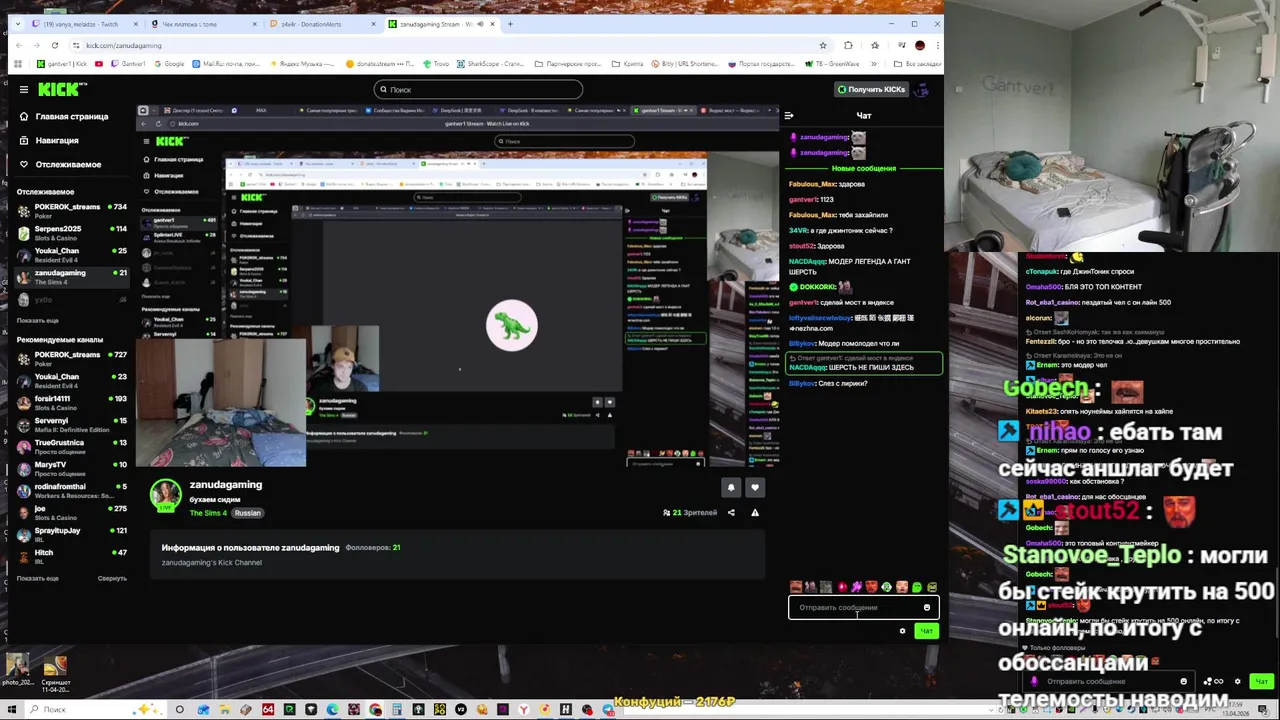Report stream via the warning triangle icon

(755, 513)
